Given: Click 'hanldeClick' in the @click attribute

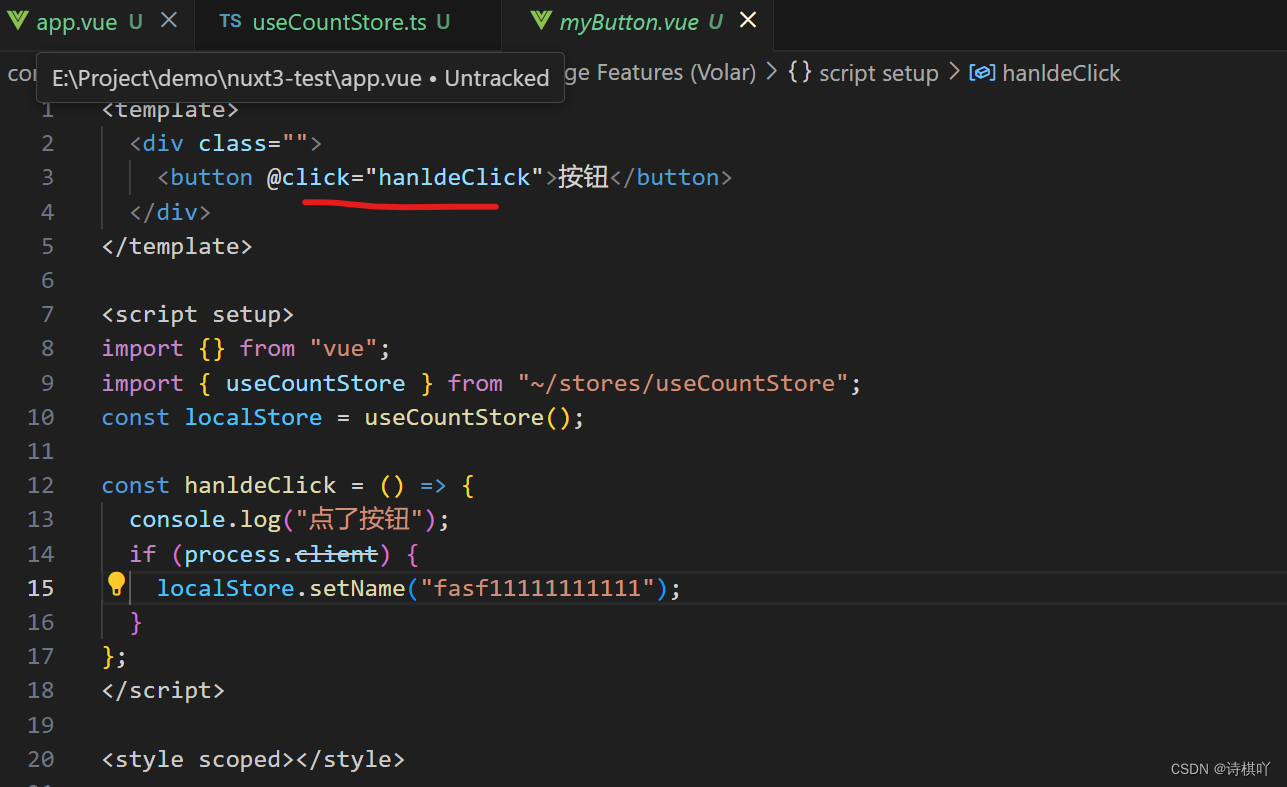Looking at the screenshot, I should tap(455, 177).
